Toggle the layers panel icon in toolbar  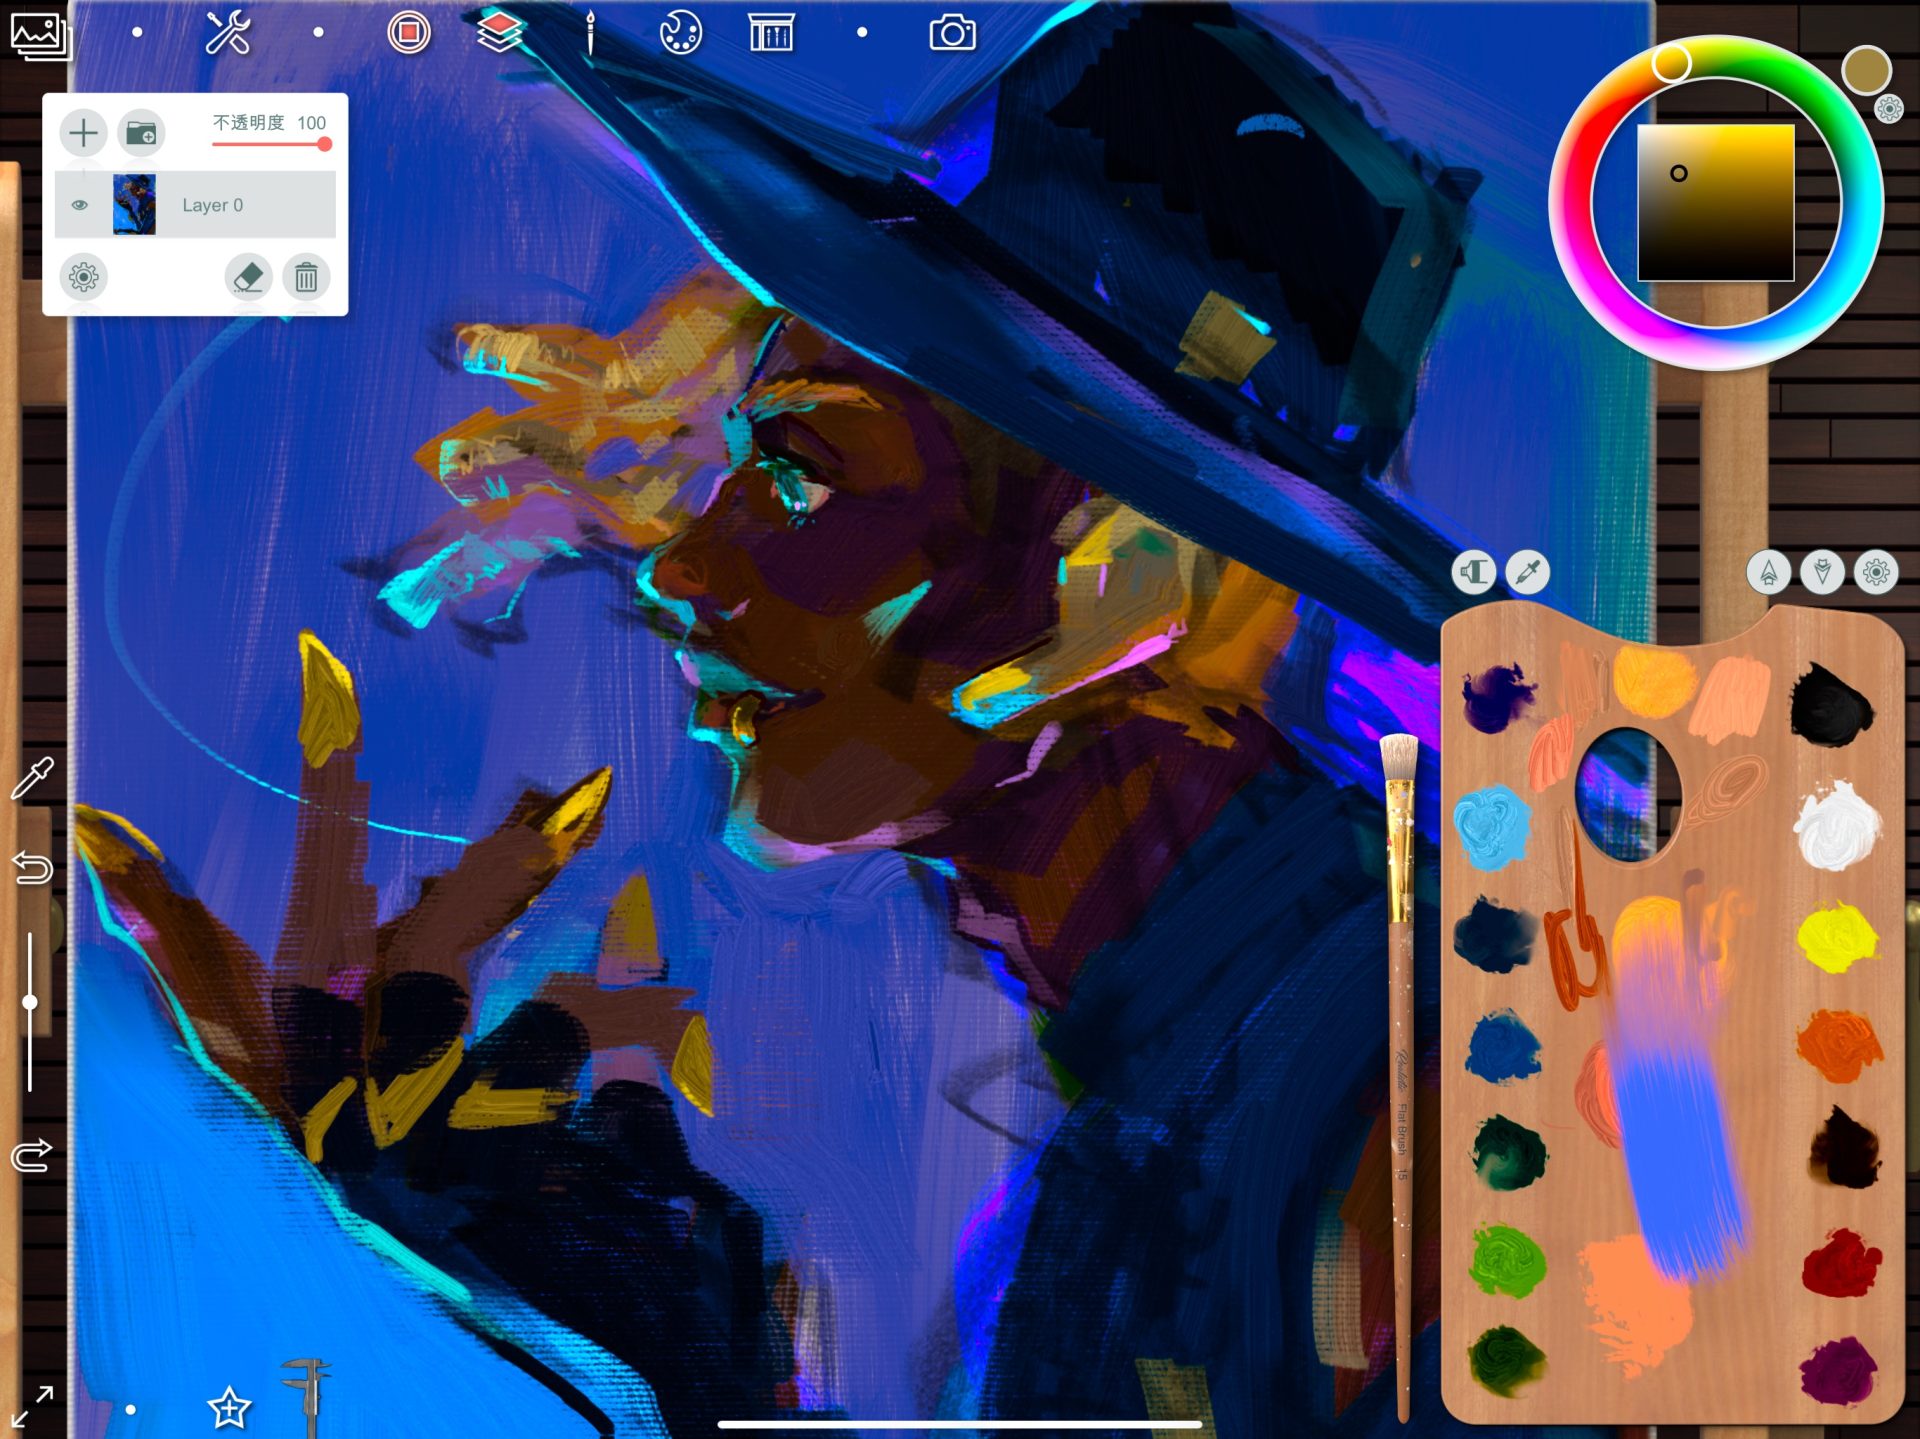click(x=499, y=33)
